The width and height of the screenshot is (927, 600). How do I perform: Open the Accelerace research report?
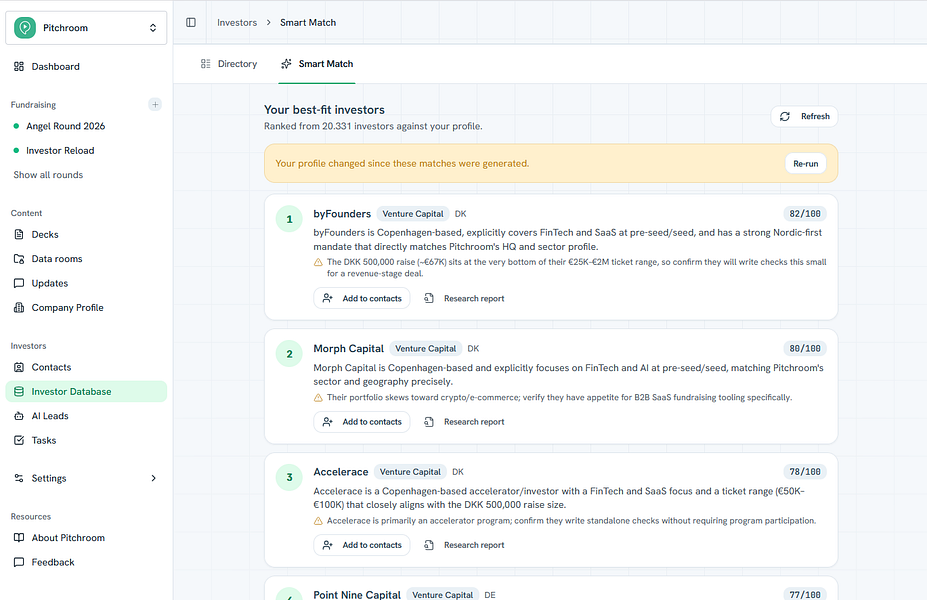[x=464, y=545]
